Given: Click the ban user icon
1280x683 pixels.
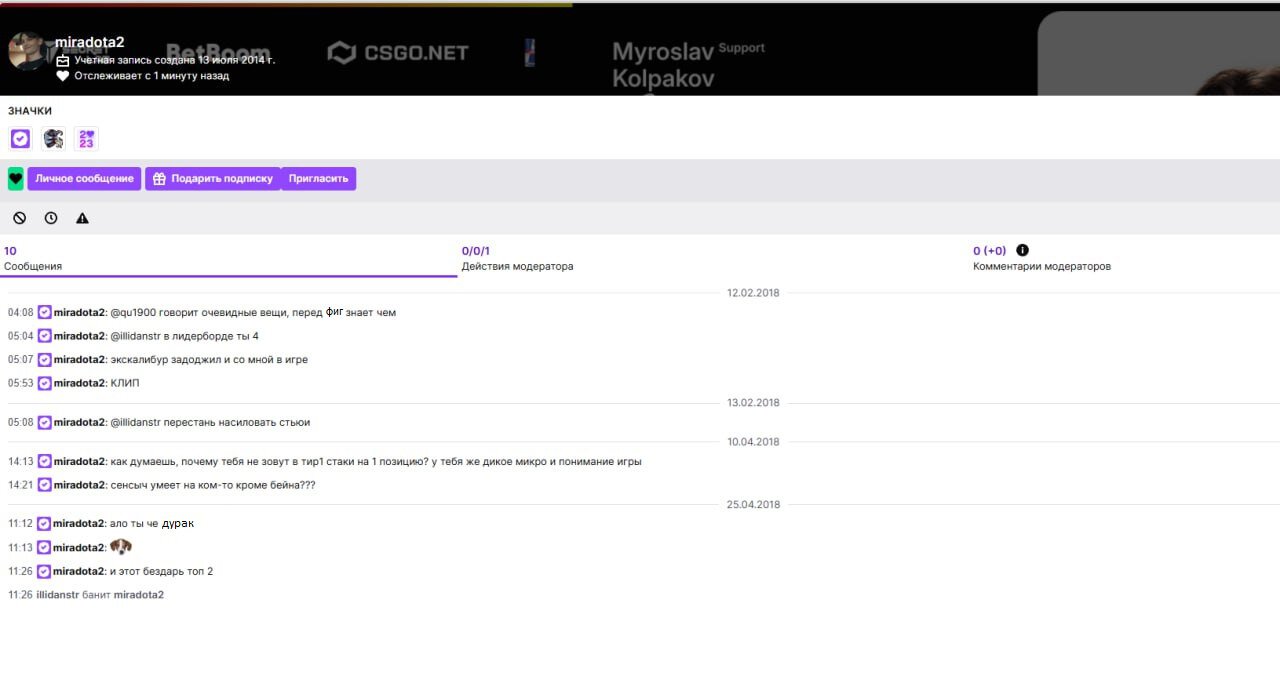Looking at the screenshot, I should (19, 218).
